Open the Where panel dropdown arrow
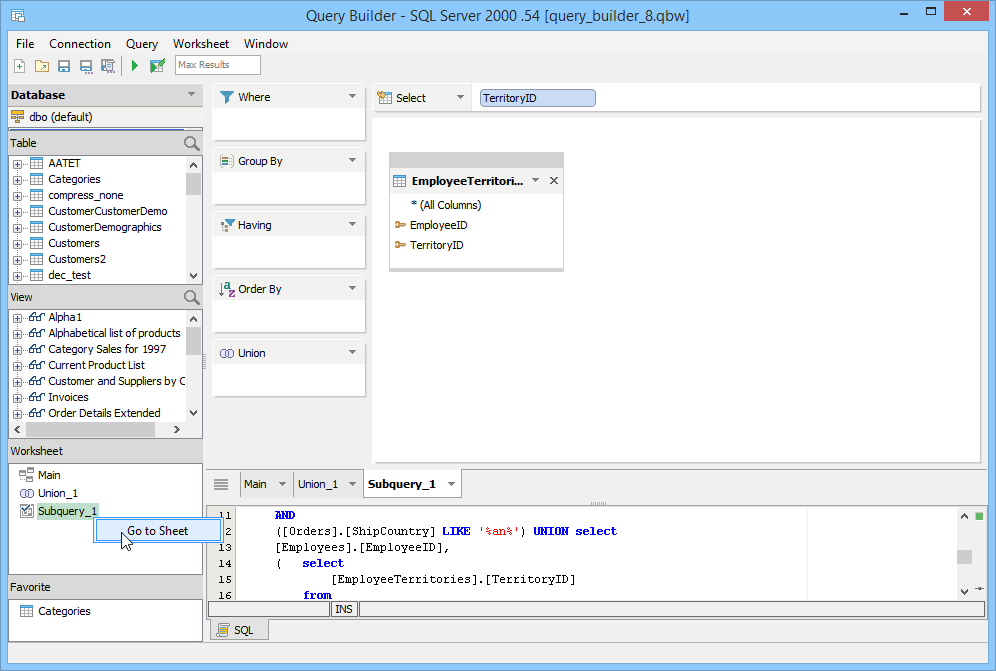Viewport: 996px width, 671px height. (353, 97)
